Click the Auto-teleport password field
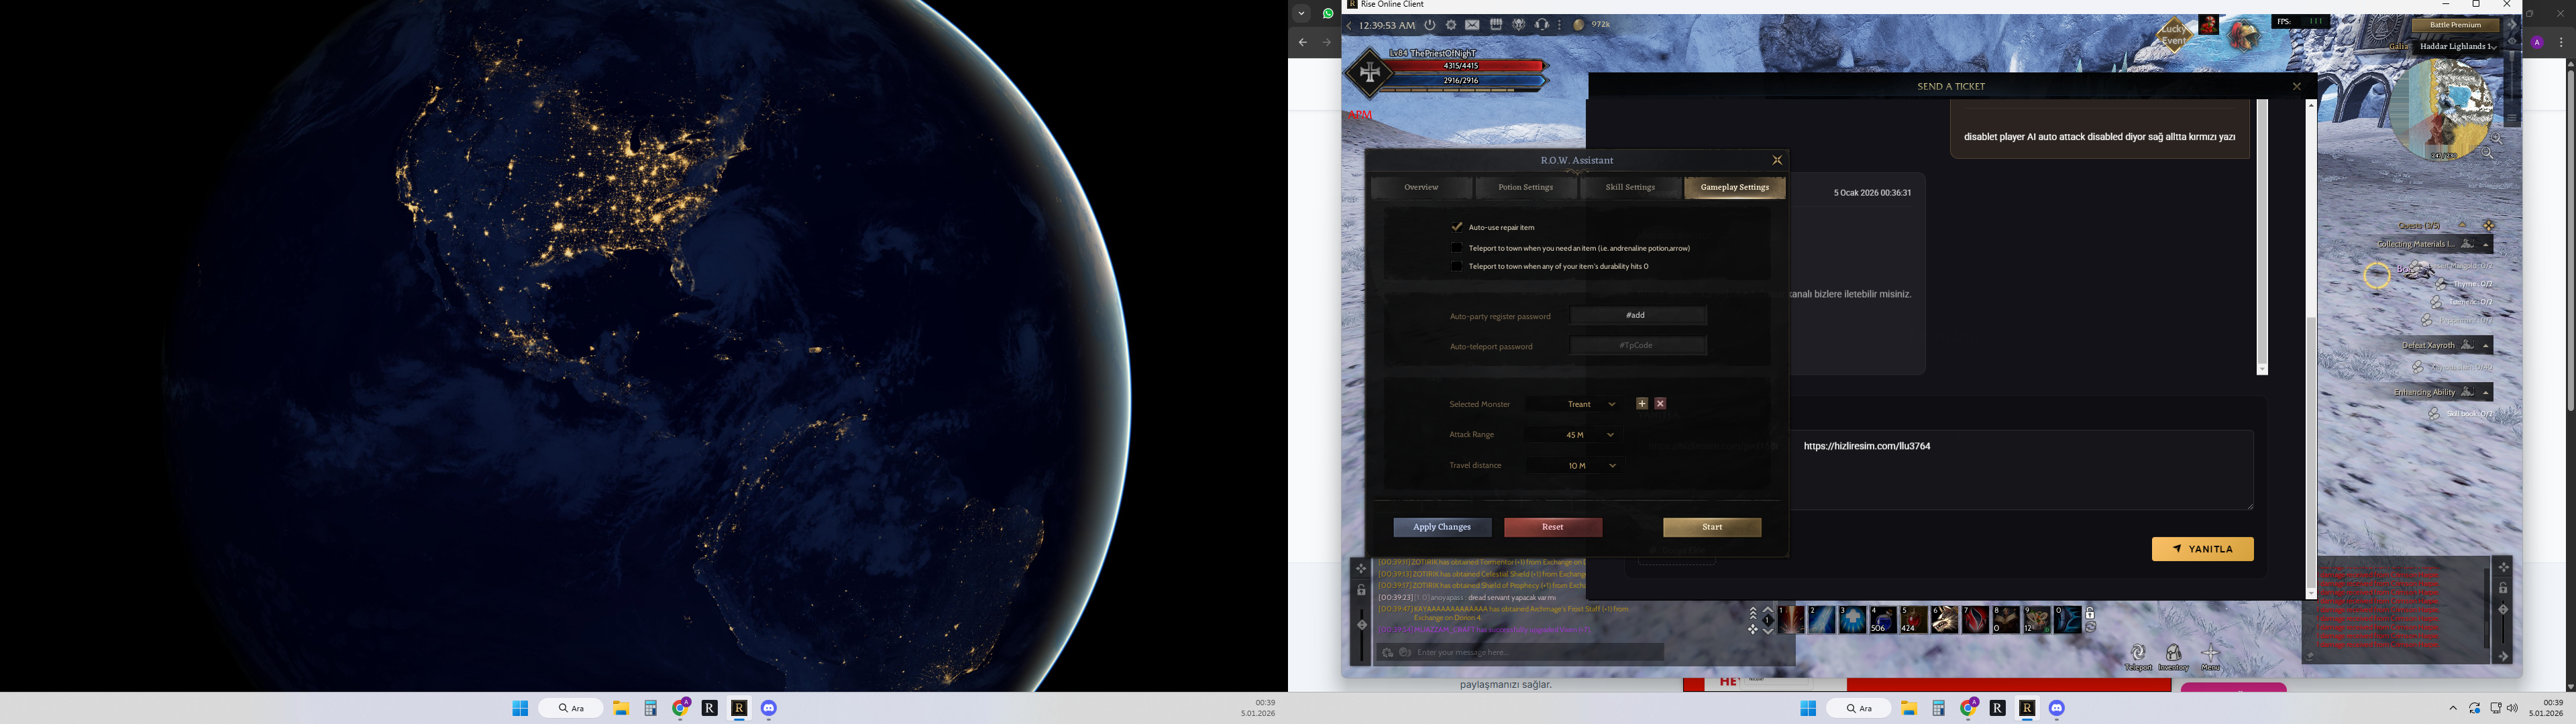 pos(1638,346)
